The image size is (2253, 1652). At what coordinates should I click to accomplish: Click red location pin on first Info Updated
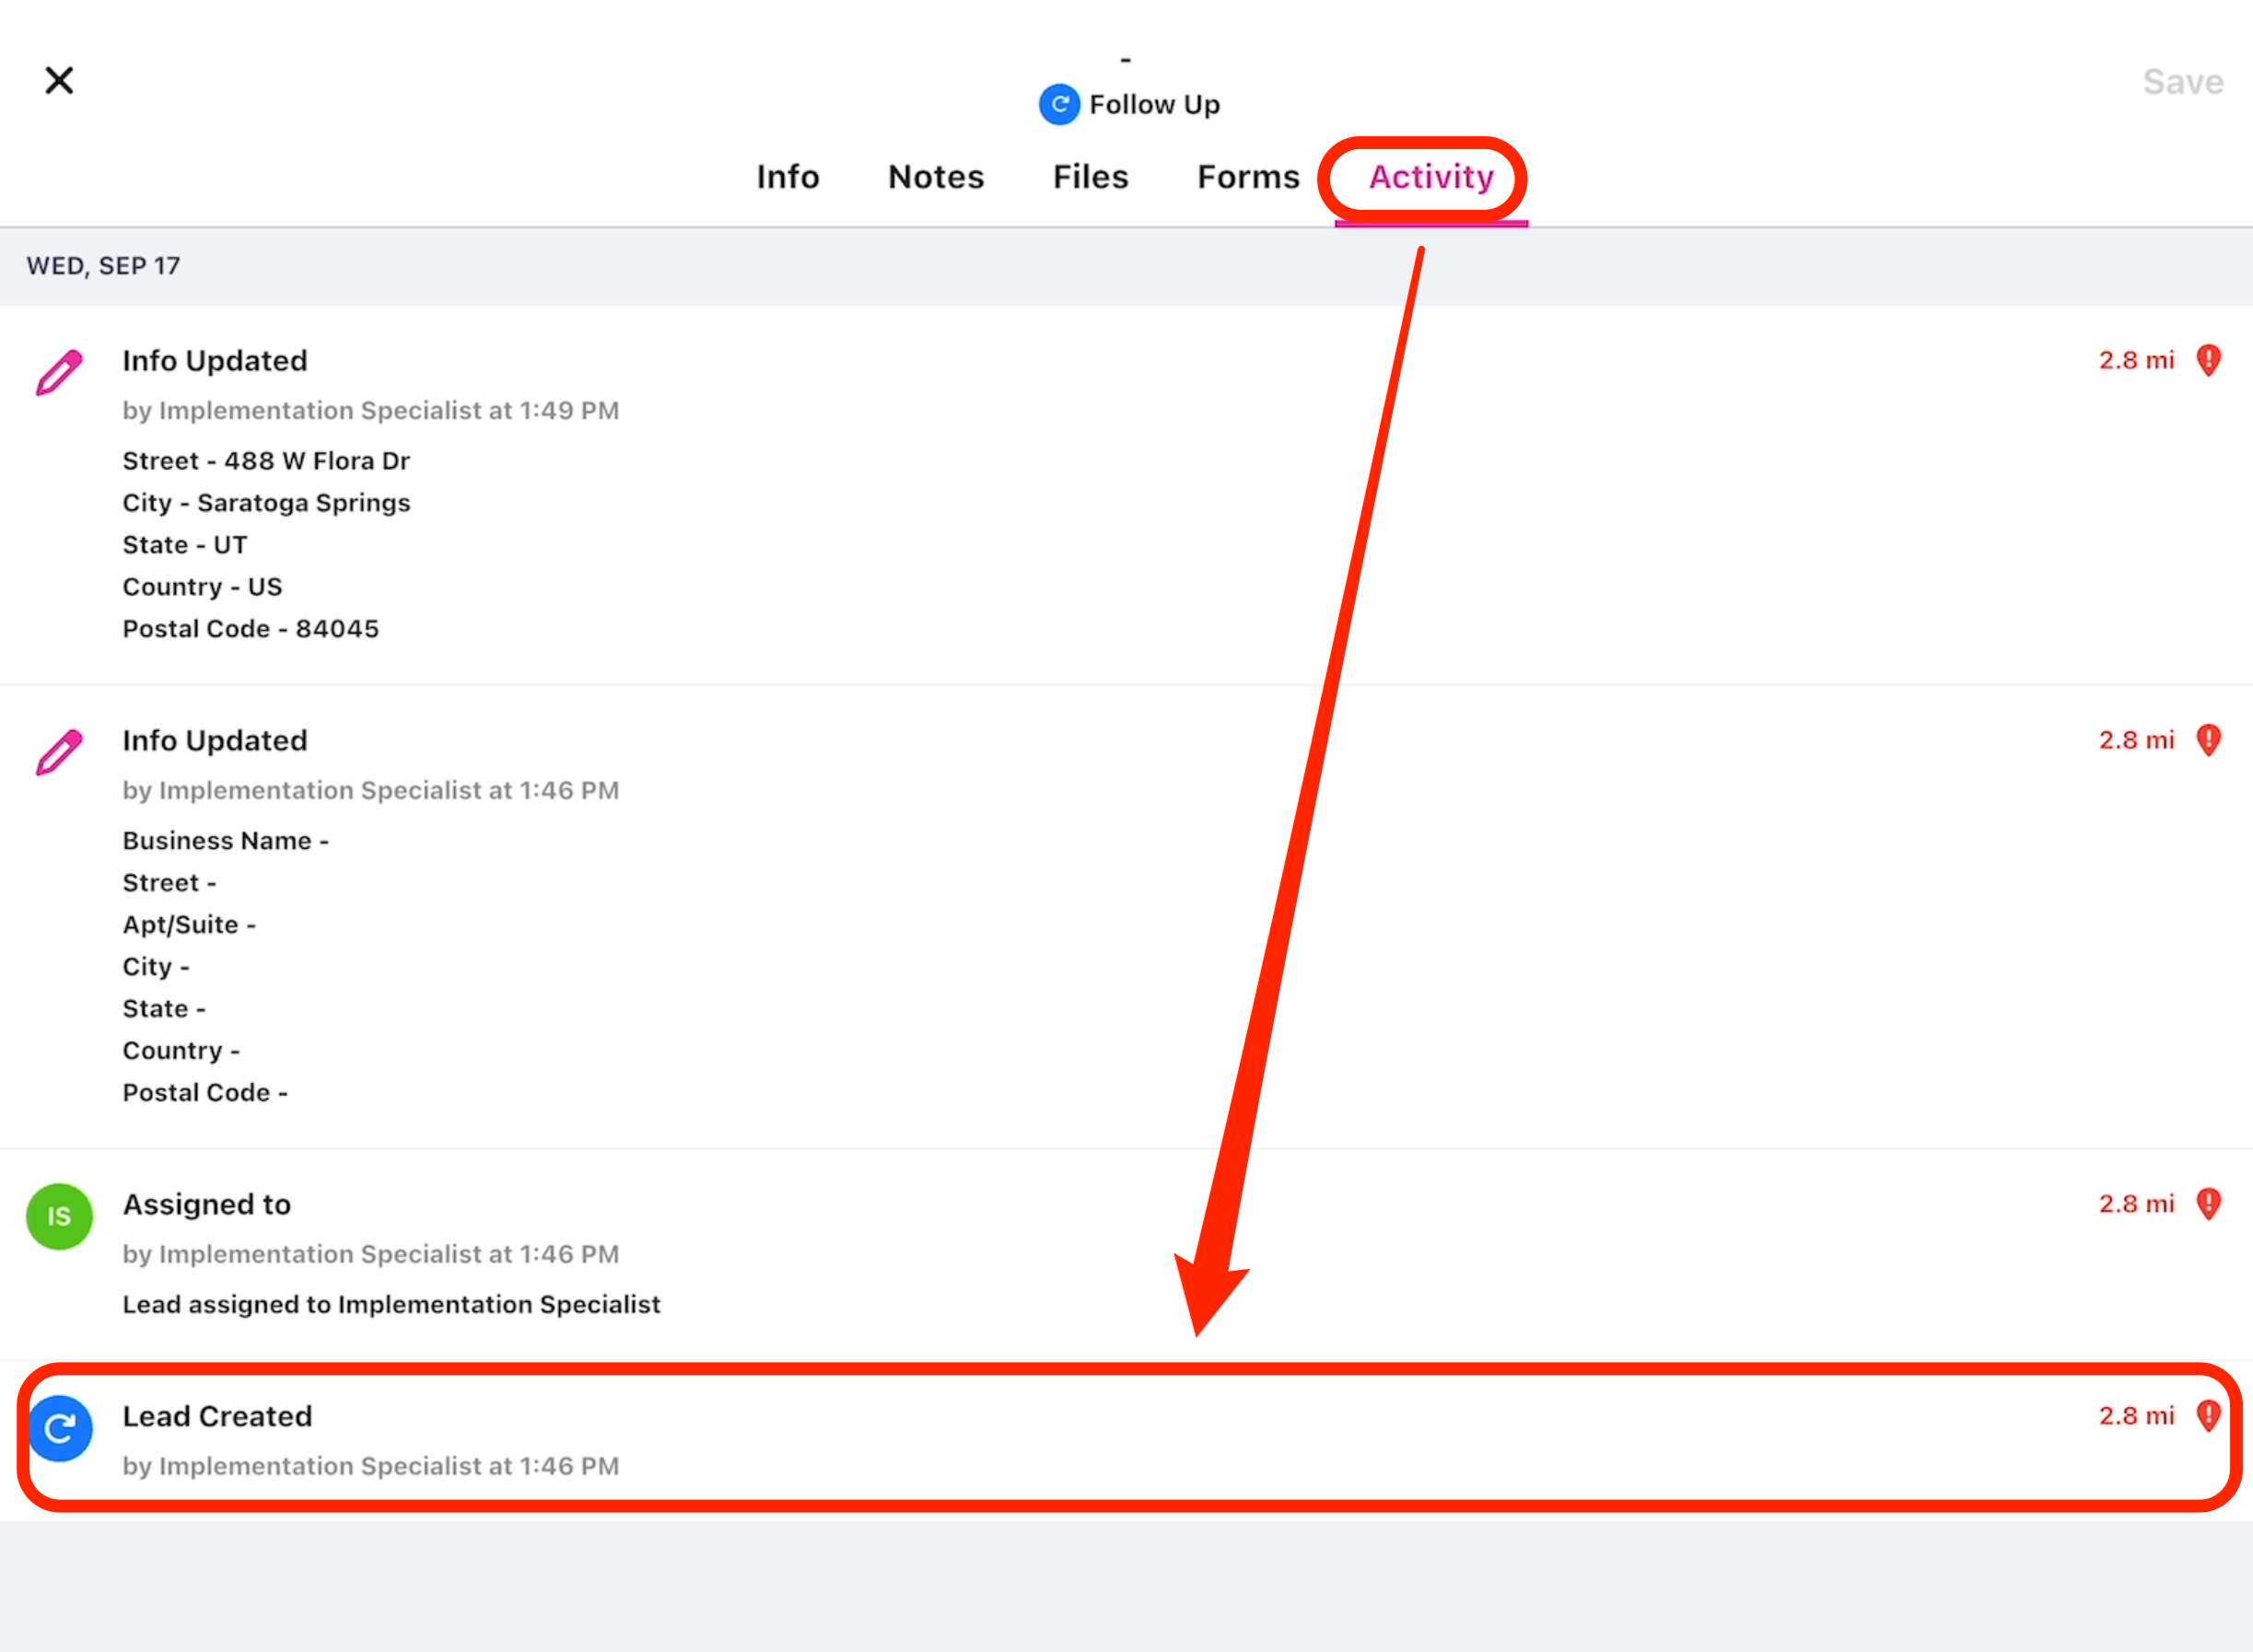[x=2208, y=360]
